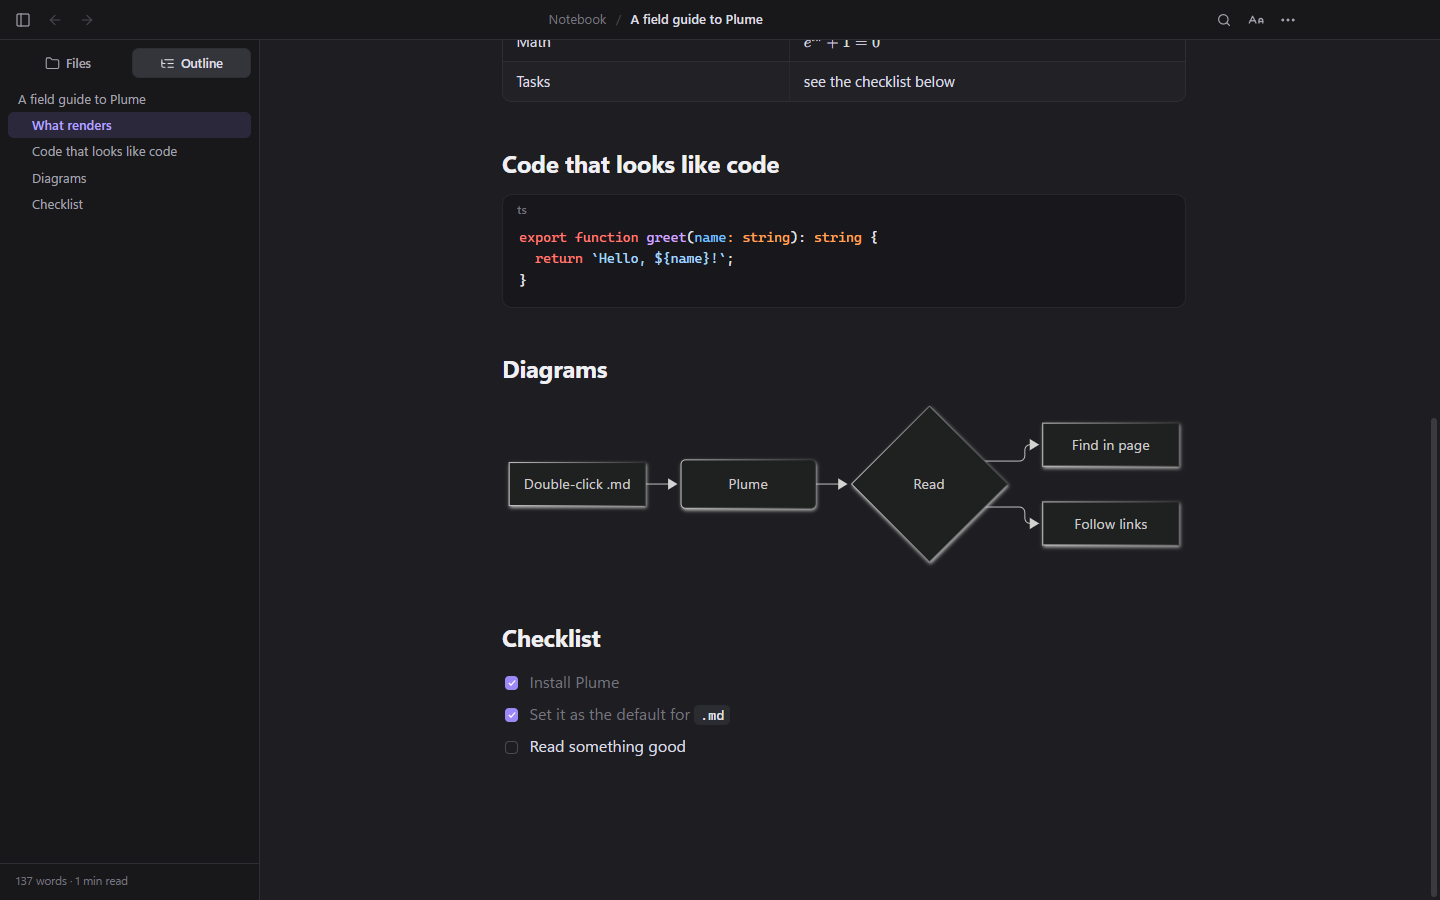Click the 'return' line in the code block
This screenshot has width=1440, height=900.
(634, 259)
